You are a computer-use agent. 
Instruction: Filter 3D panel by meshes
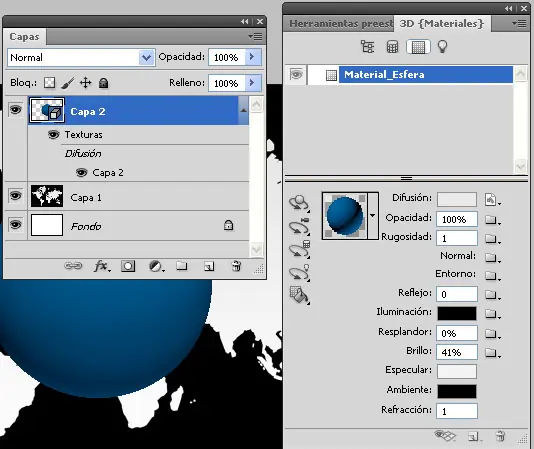[392, 47]
